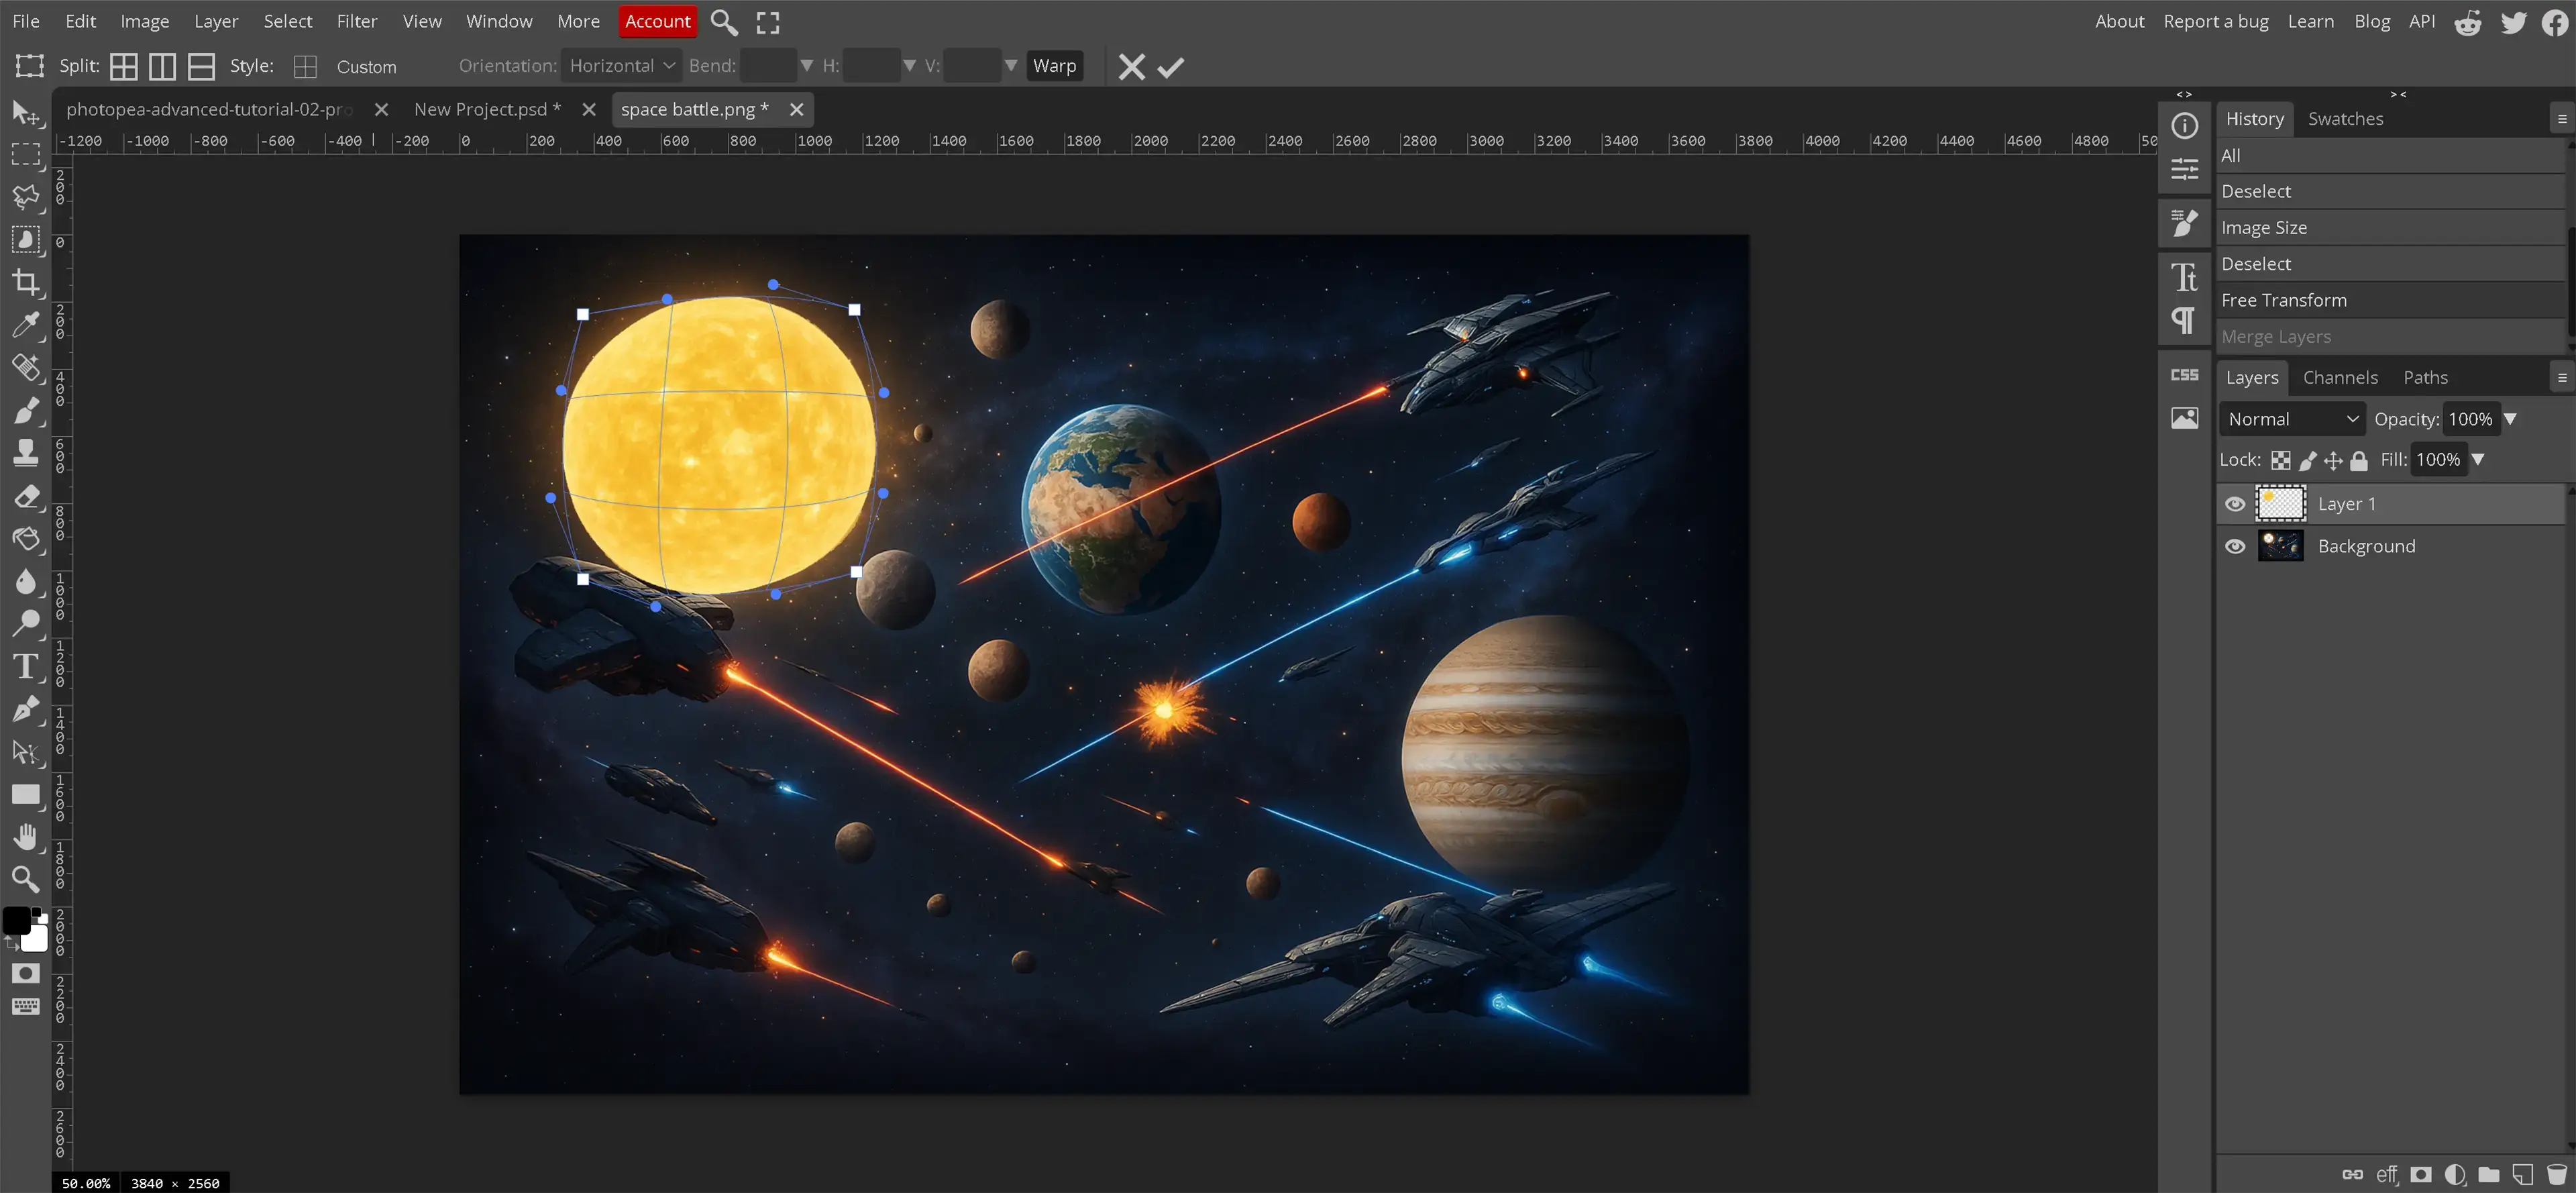Select the Spot Healing Brush tool

click(x=25, y=367)
